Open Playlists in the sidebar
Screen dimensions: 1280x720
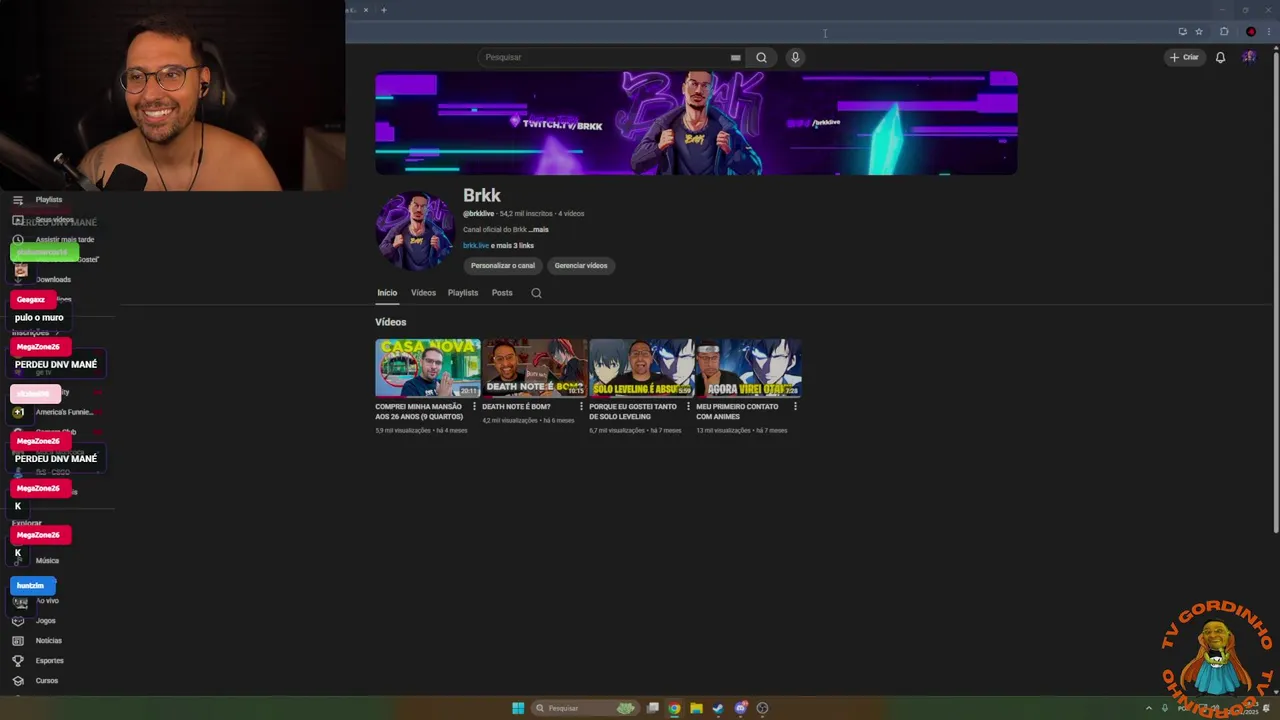[x=48, y=200]
